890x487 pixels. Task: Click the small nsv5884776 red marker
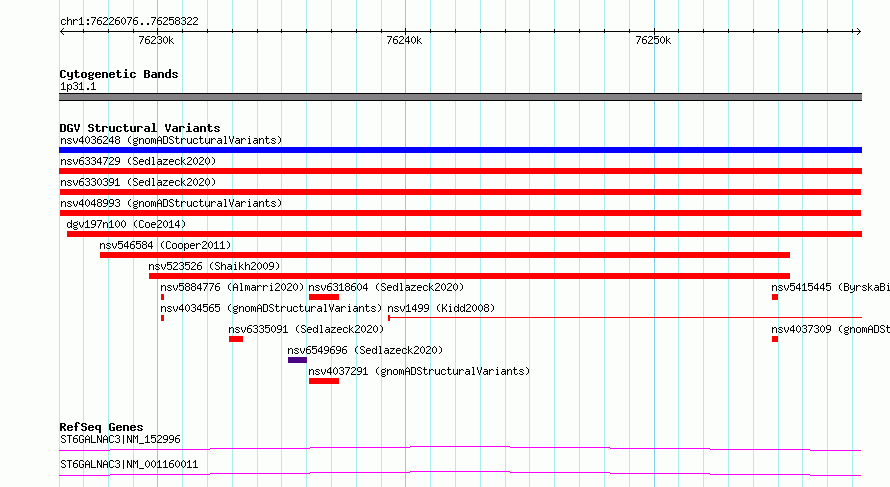click(162, 297)
